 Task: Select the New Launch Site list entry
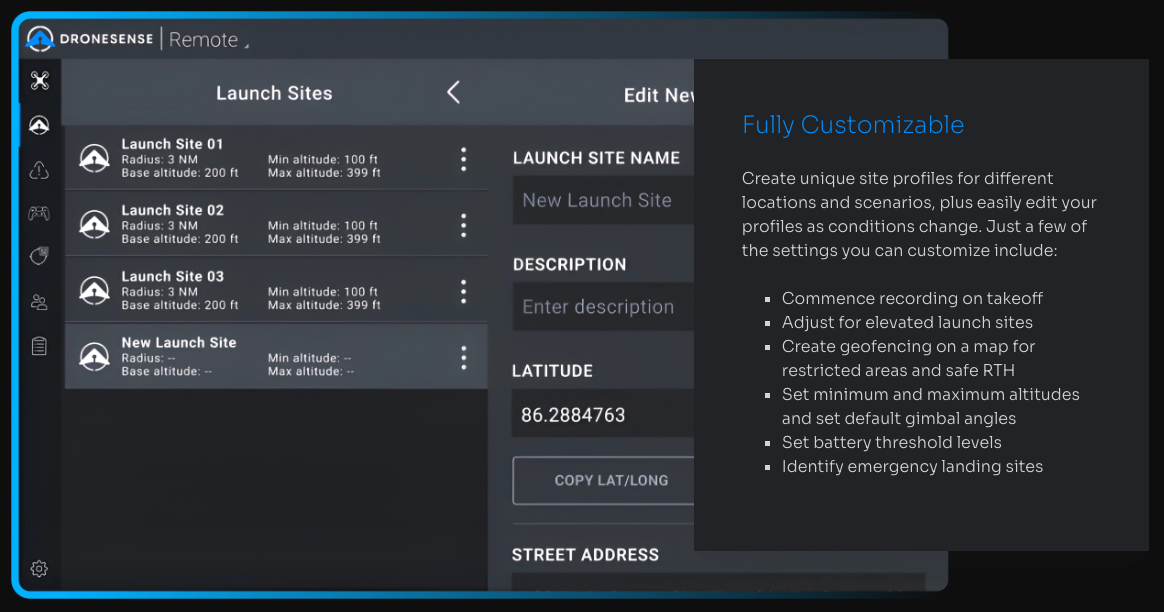250,356
